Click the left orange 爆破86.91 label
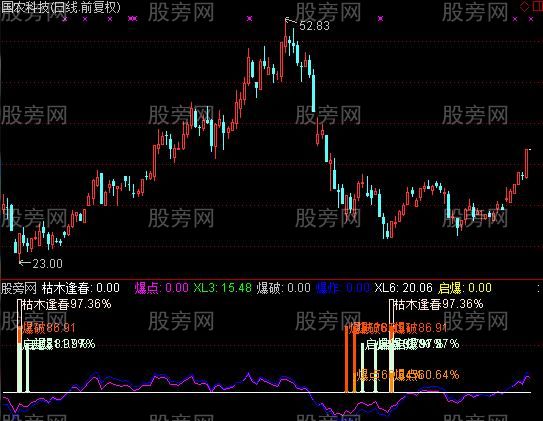This screenshot has height=421, width=543. (49, 328)
